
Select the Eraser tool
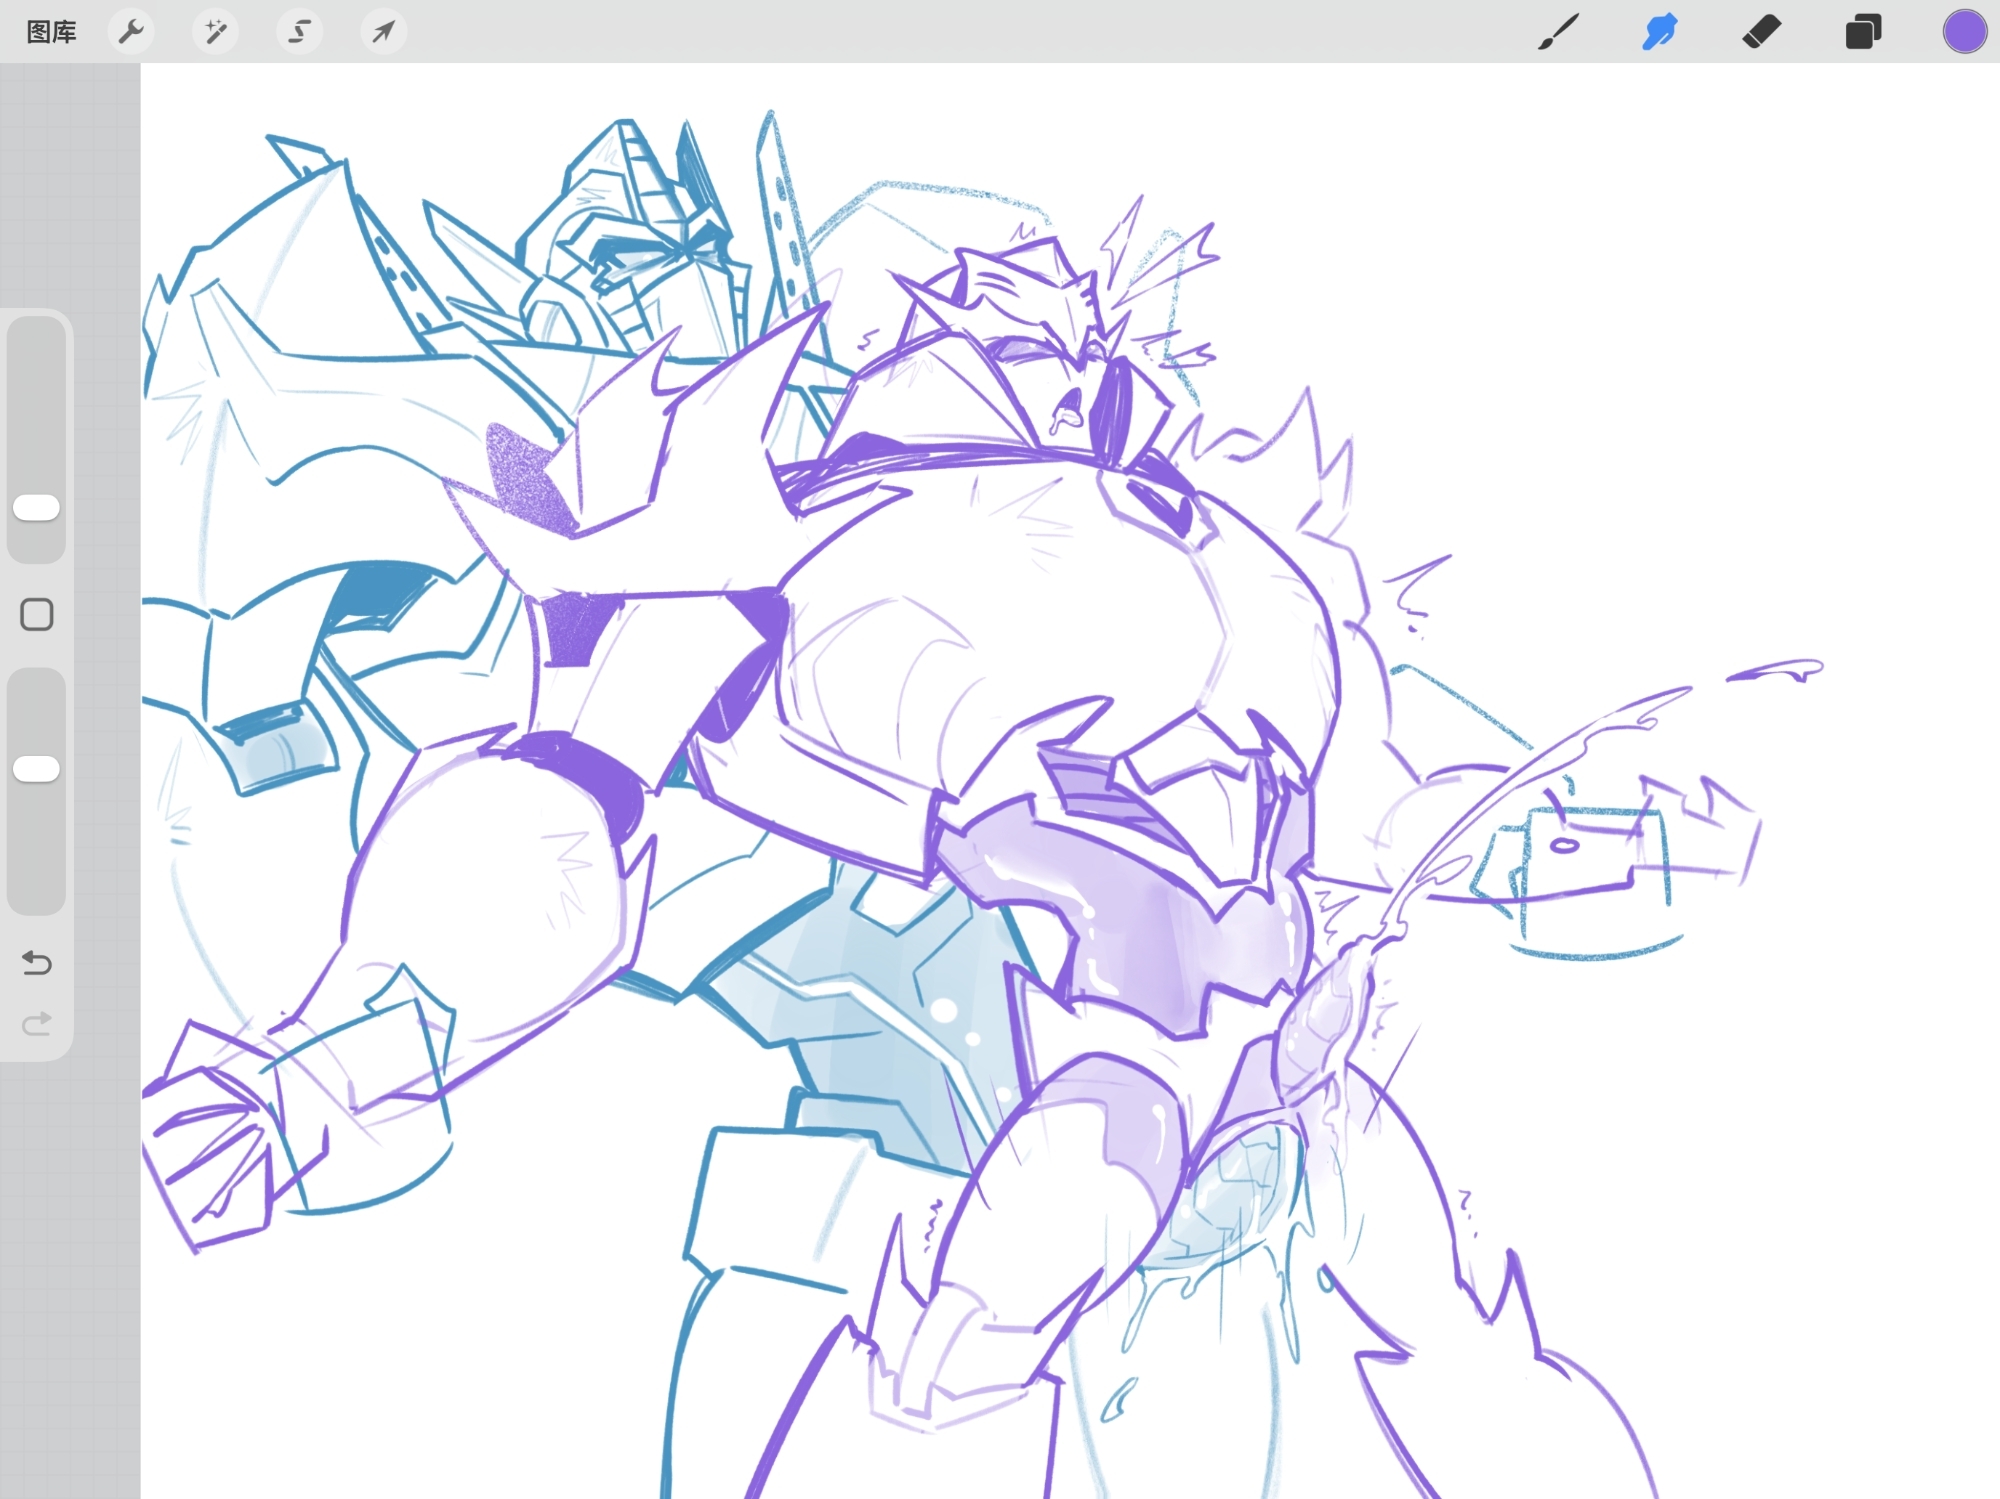pyautogui.click(x=1762, y=32)
